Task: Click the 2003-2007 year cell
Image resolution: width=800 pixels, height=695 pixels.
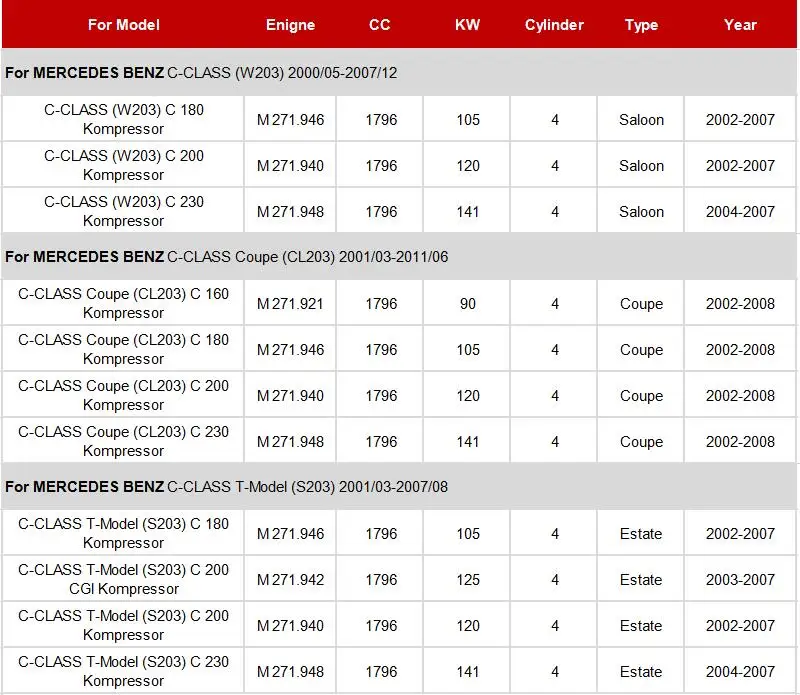Action: click(740, 580)
